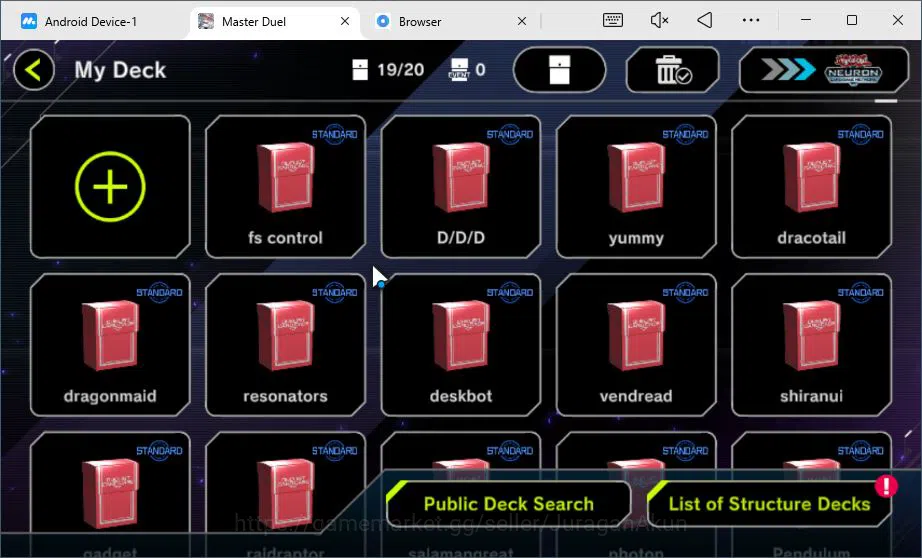Click the emulator back triangle icon

[705, 21]
